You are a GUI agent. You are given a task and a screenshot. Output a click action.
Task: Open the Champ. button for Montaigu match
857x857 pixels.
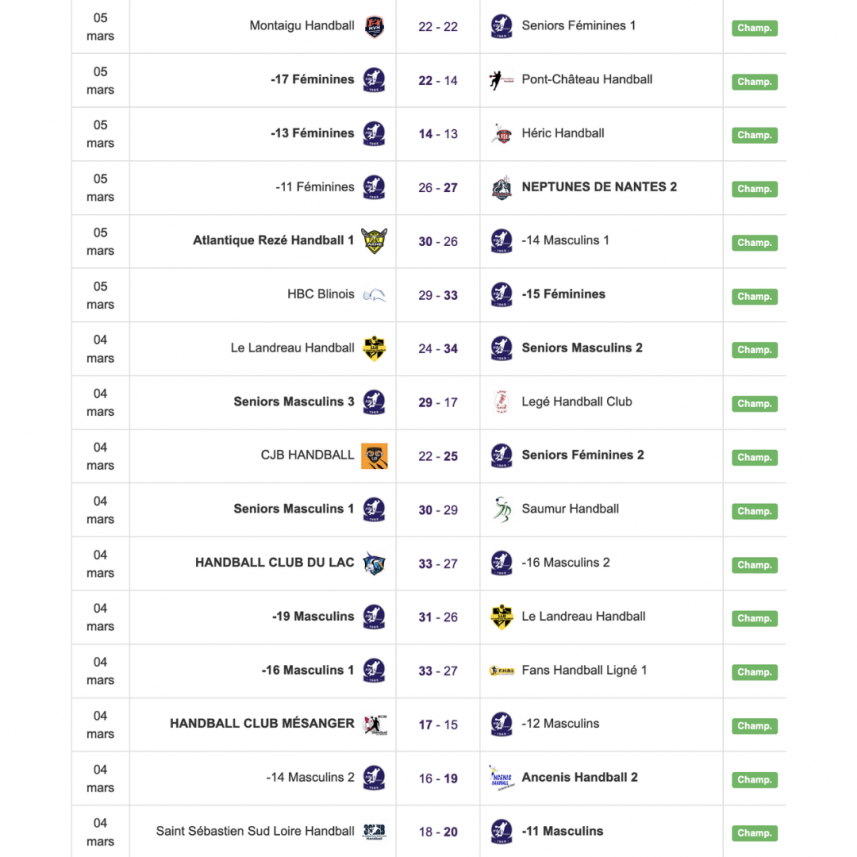coord(753,28)
